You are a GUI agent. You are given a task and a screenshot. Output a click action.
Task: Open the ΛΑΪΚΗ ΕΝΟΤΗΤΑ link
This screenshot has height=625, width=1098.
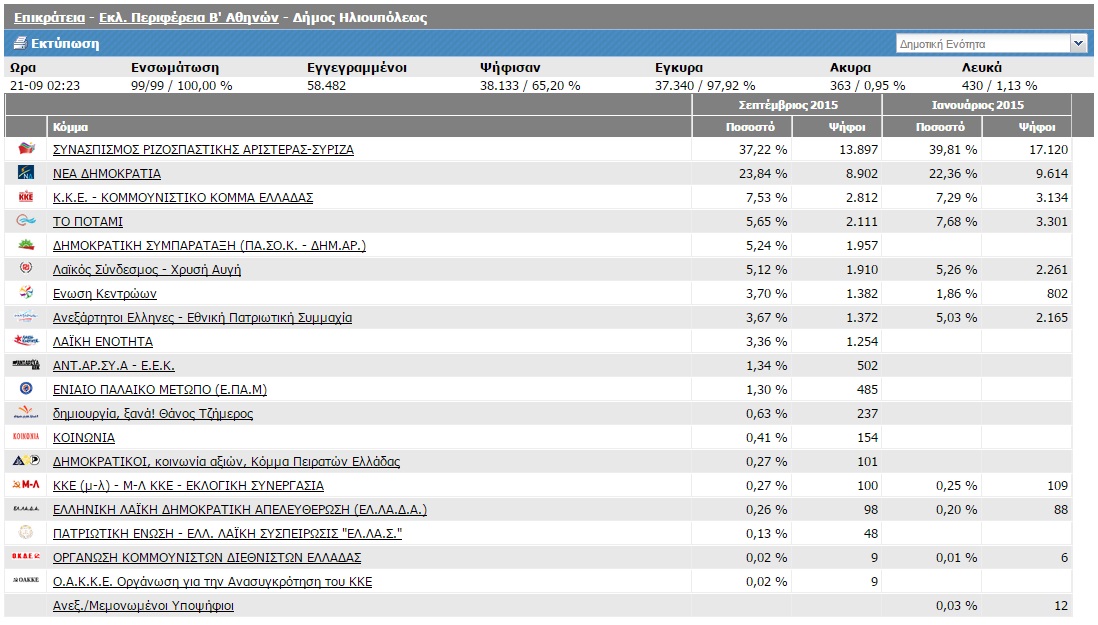click(x=102, y=342)
